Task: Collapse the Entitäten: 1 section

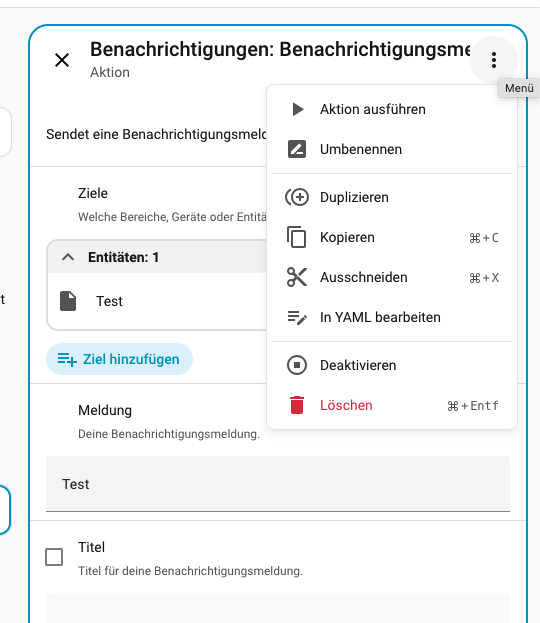Action: point(68,257)
